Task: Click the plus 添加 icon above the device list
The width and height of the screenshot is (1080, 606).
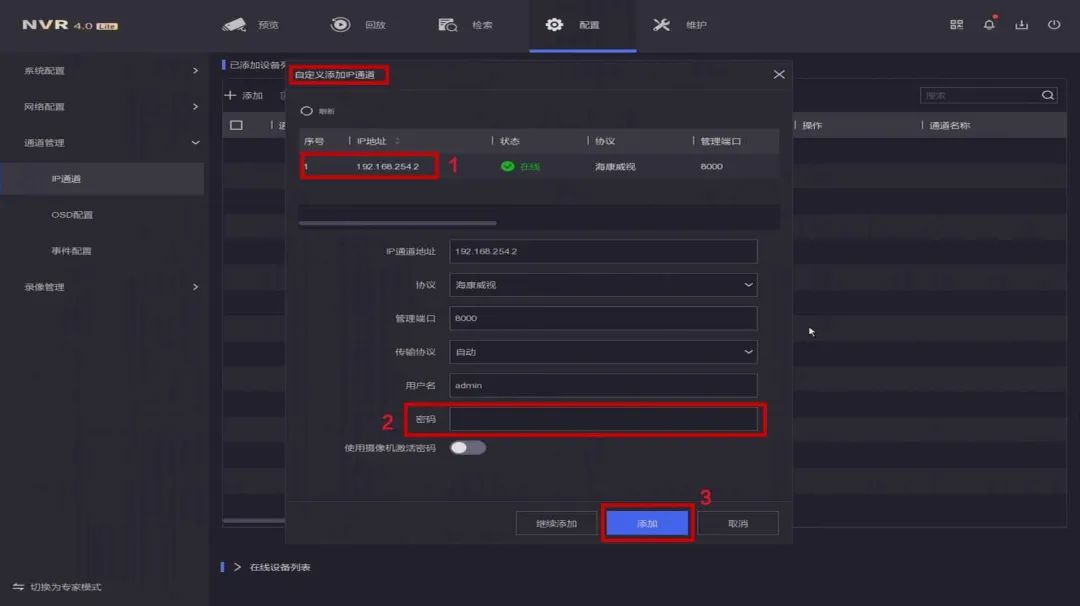Action: point(231,96)
